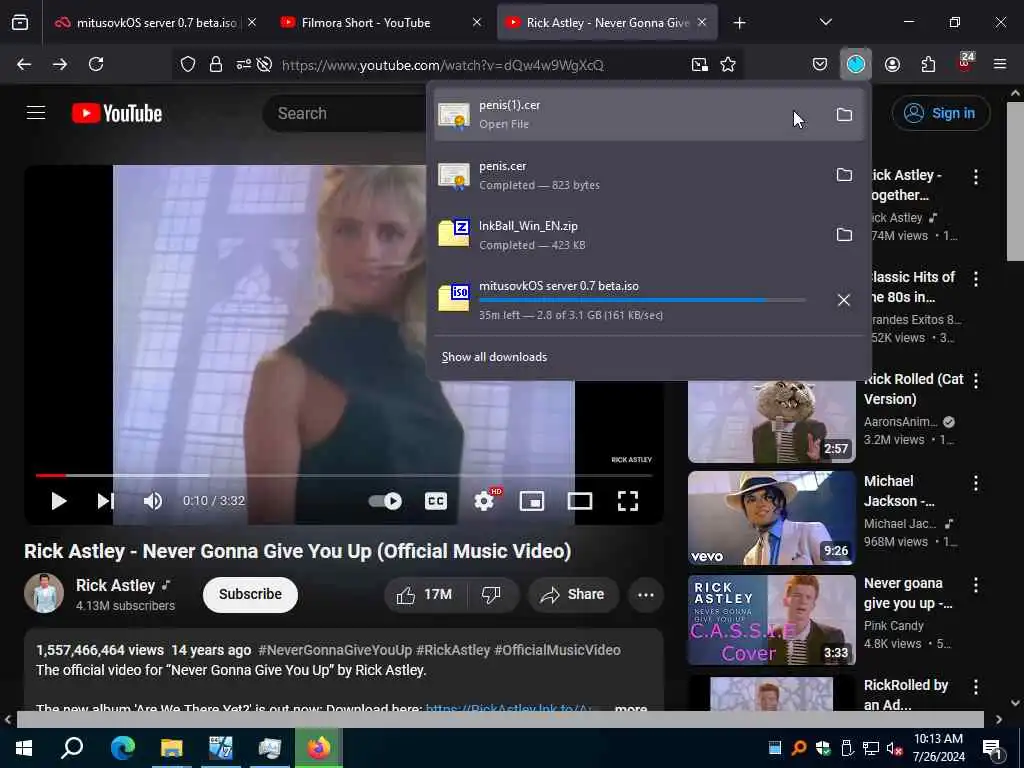Switch to the mitusovkOS server 0.7 beta.iso tab
1024x768 pixels.
pyautogui.click(x=156, y=23)
